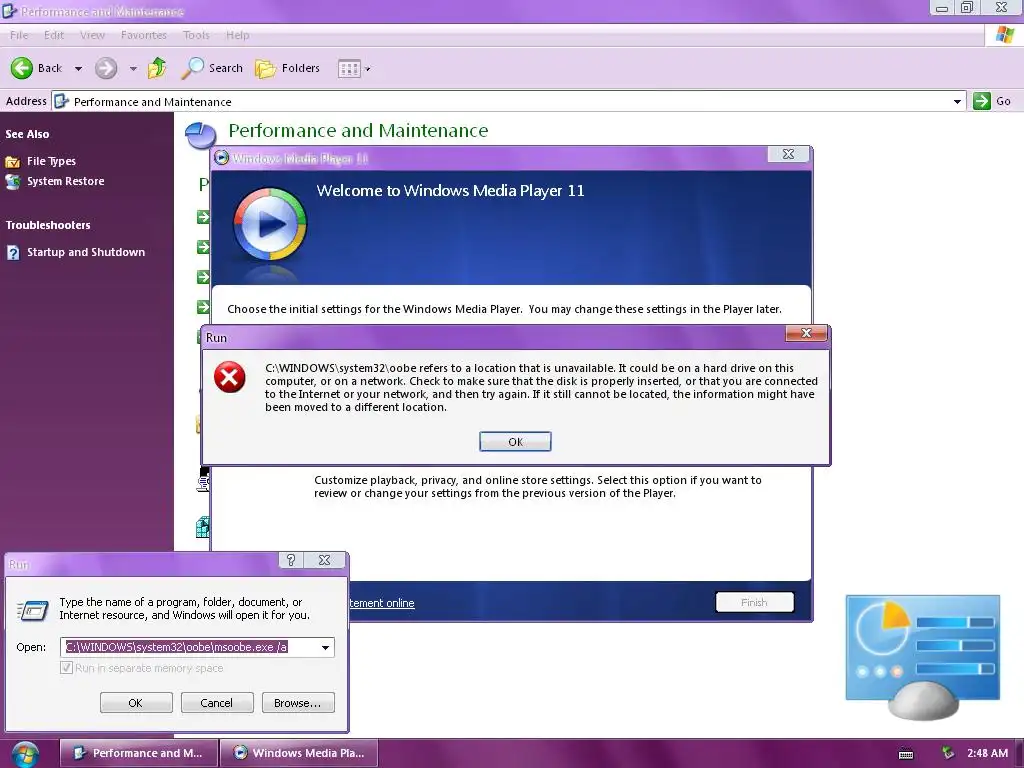The width and height of the screenshot is (1024, 768).
Task: Click the Performance and Maintenance heading
Action: (358, 131)
